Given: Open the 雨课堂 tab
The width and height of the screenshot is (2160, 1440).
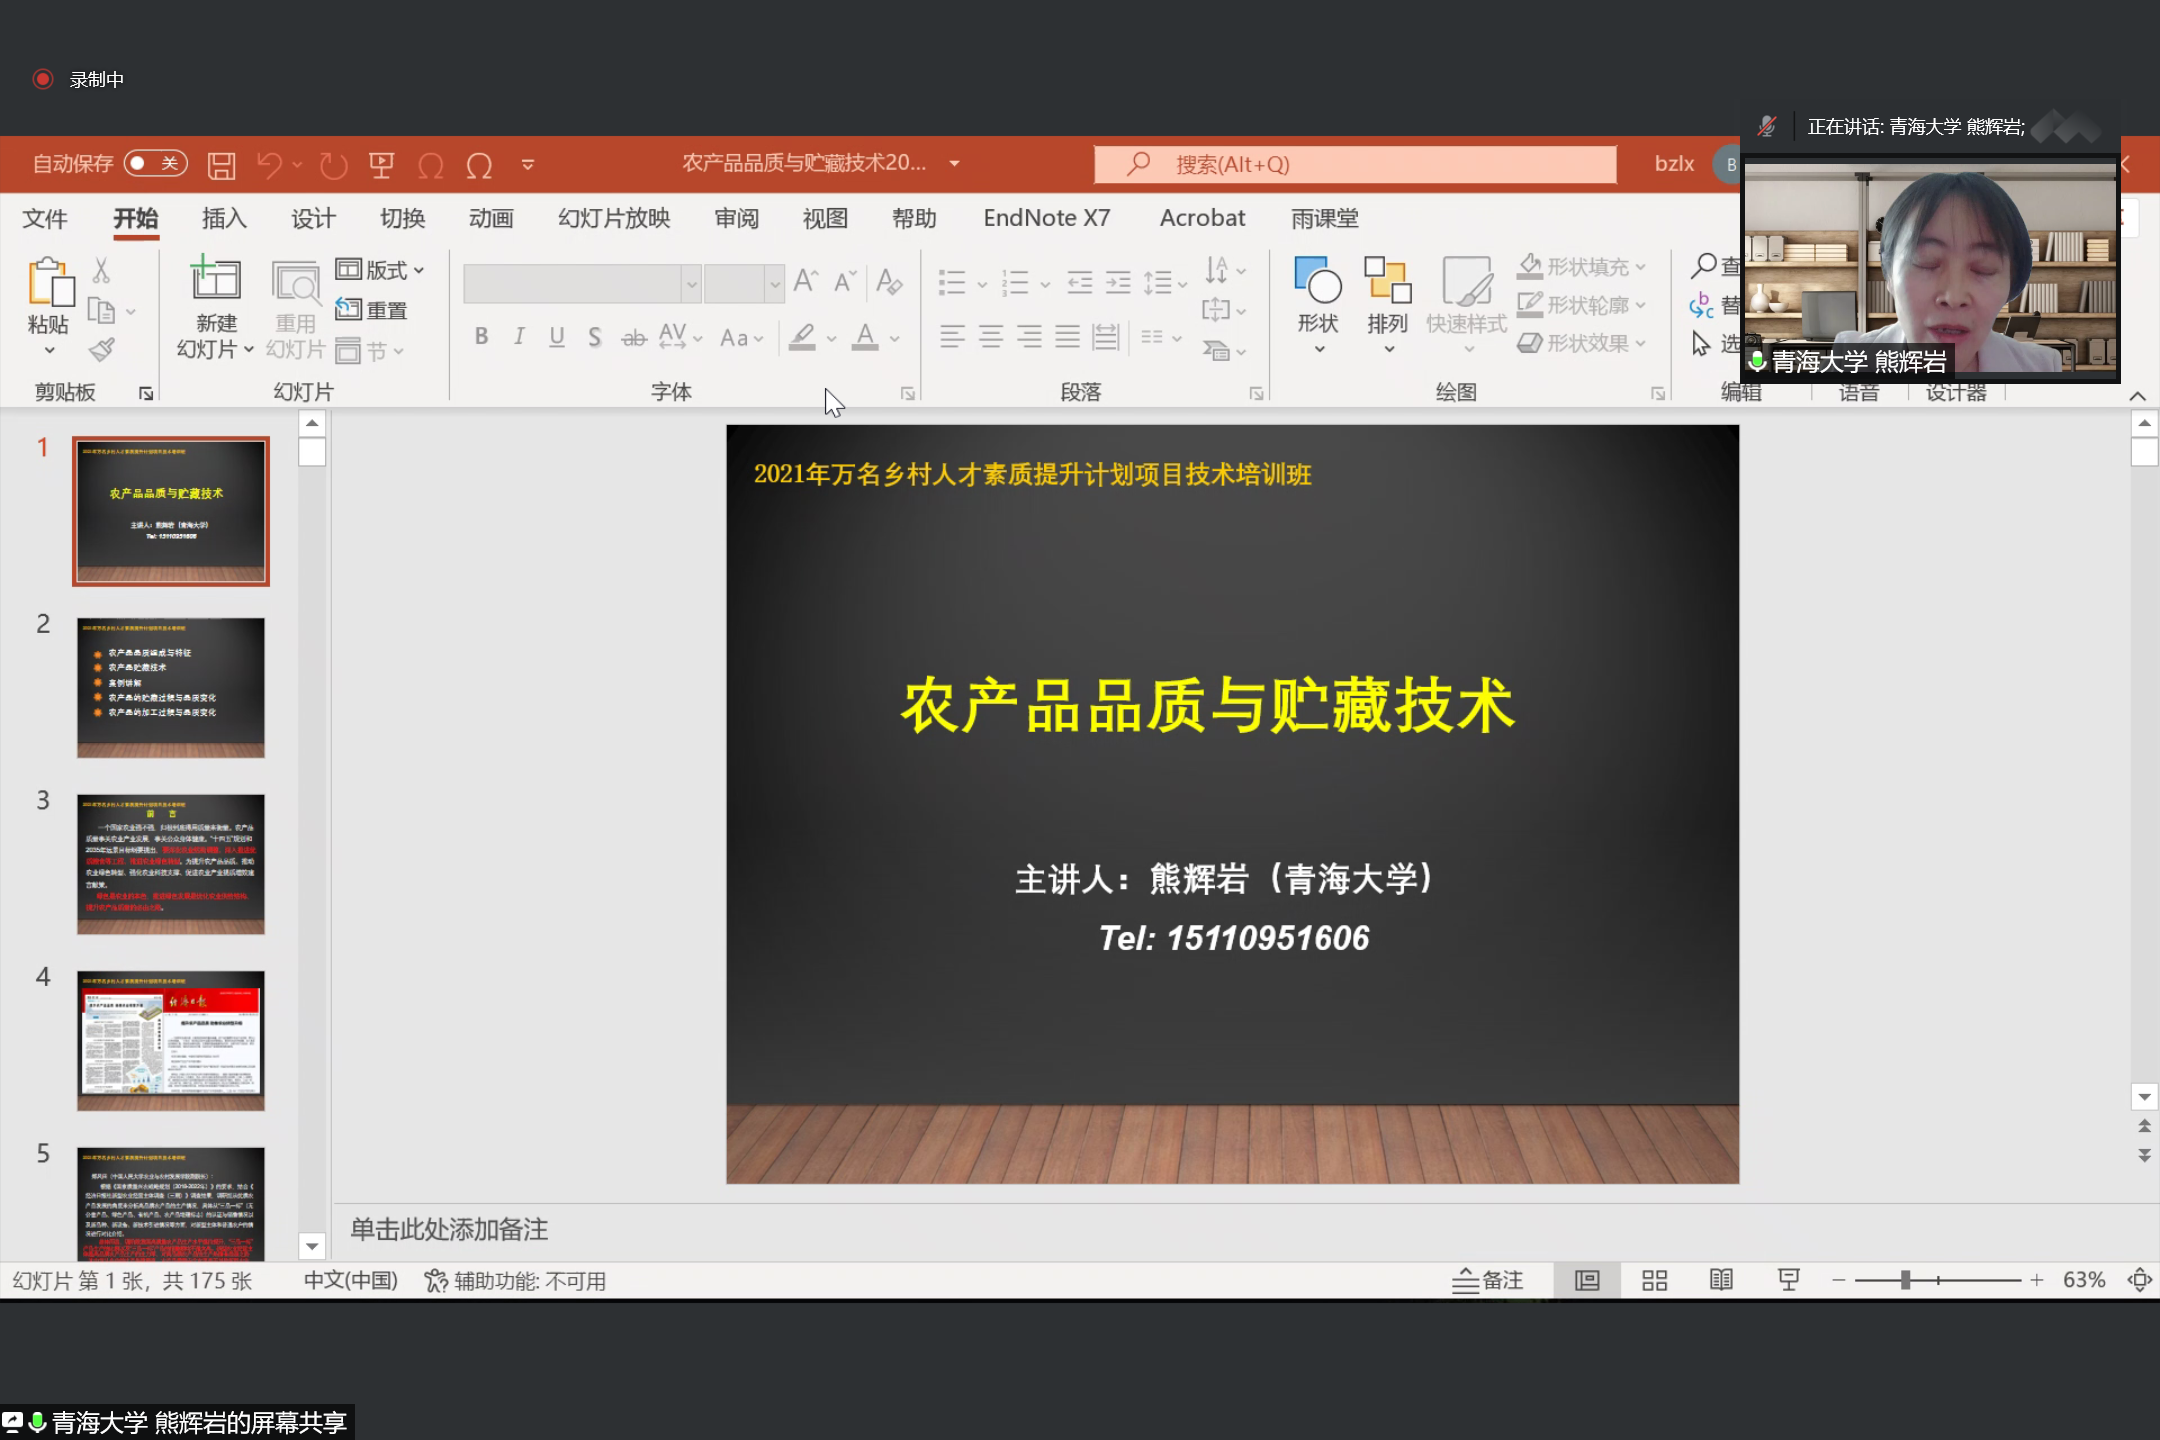Looking at the screenshot, I should (x=1324, y=218).
